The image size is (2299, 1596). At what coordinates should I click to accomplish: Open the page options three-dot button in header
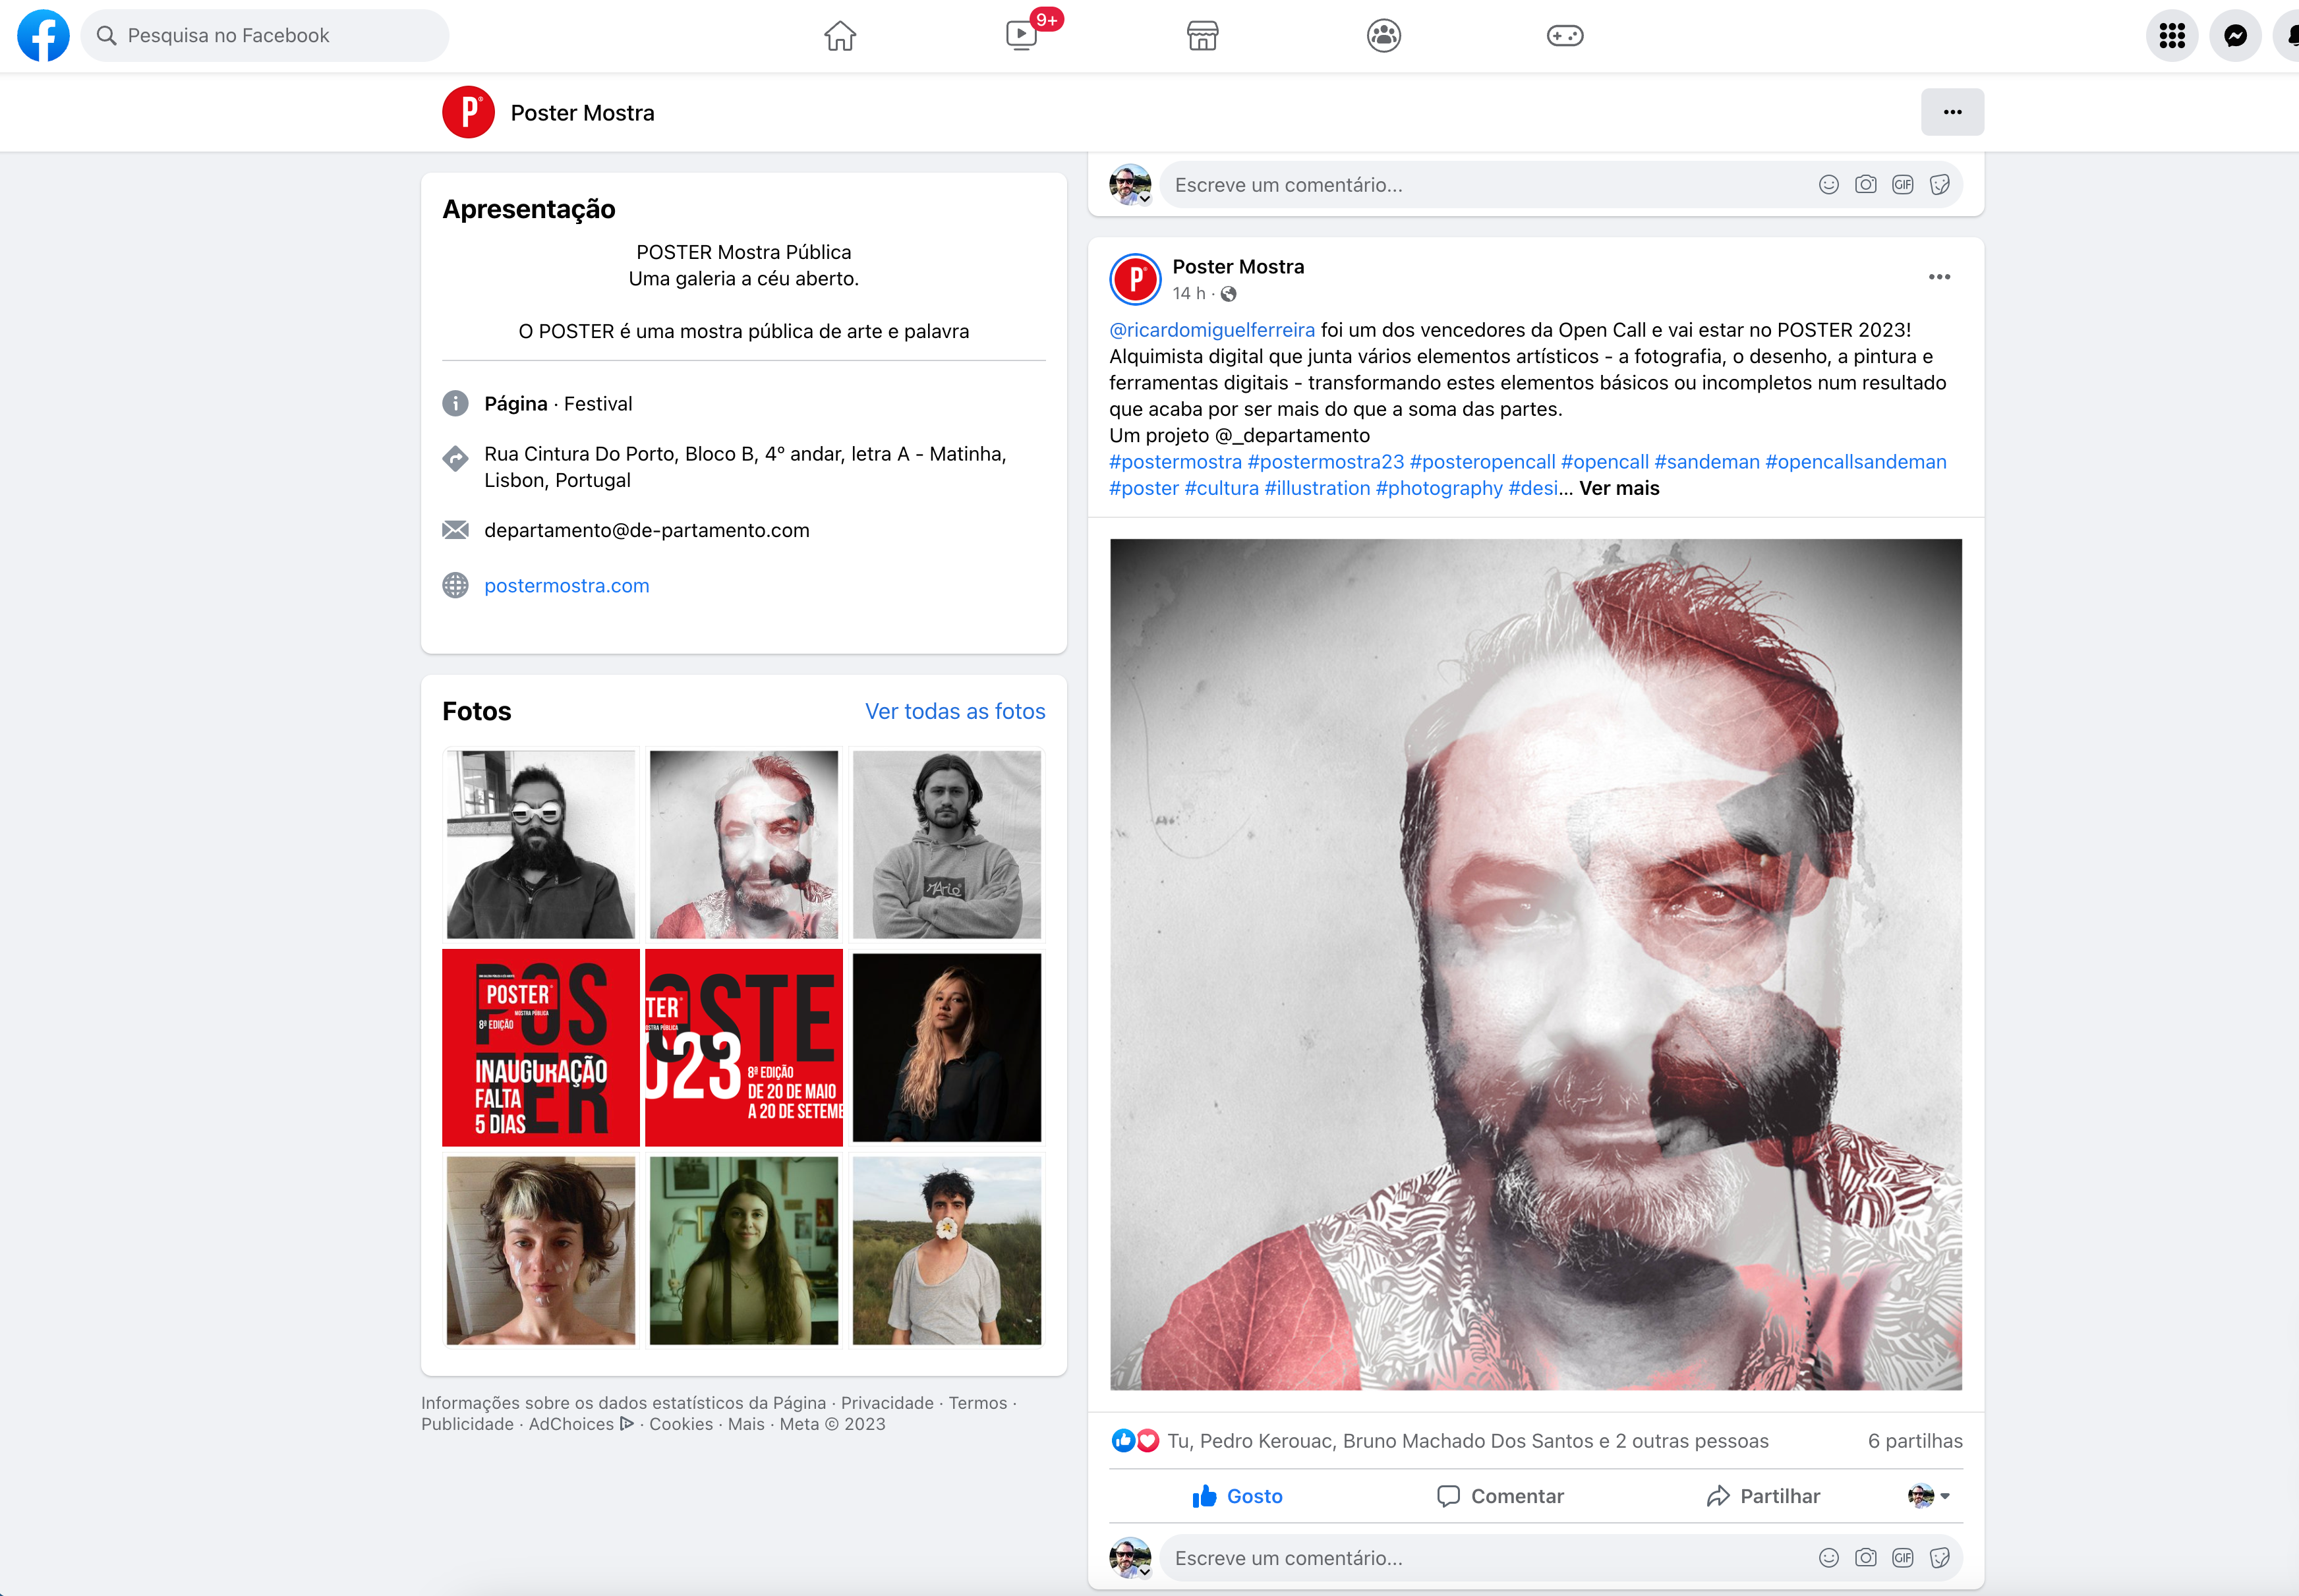(x=1952, y=112)
